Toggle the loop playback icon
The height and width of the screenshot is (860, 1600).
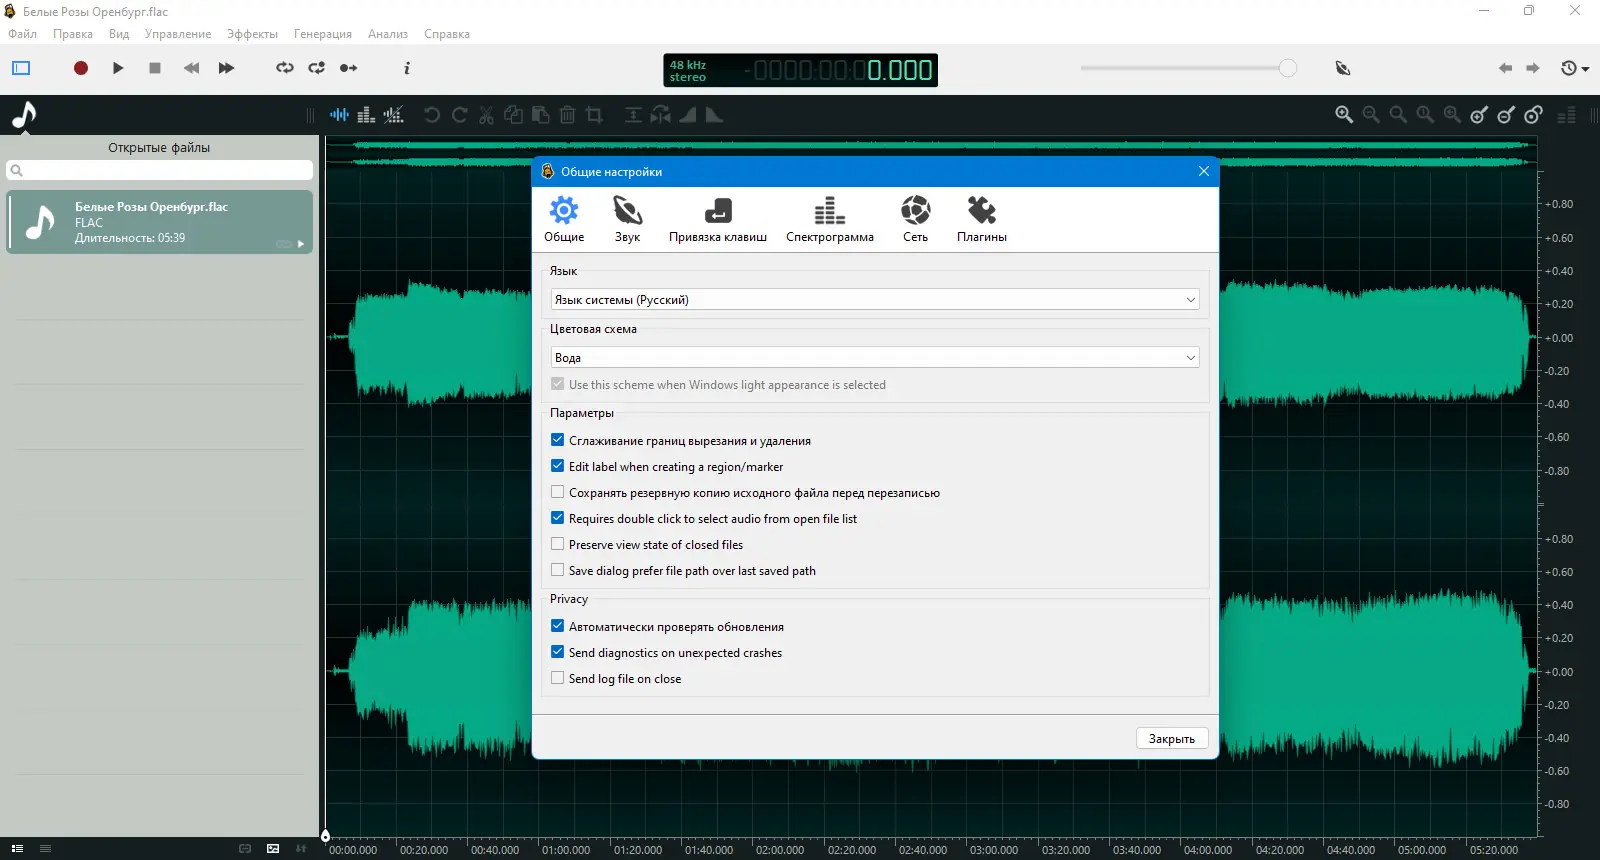coord(285,68)
